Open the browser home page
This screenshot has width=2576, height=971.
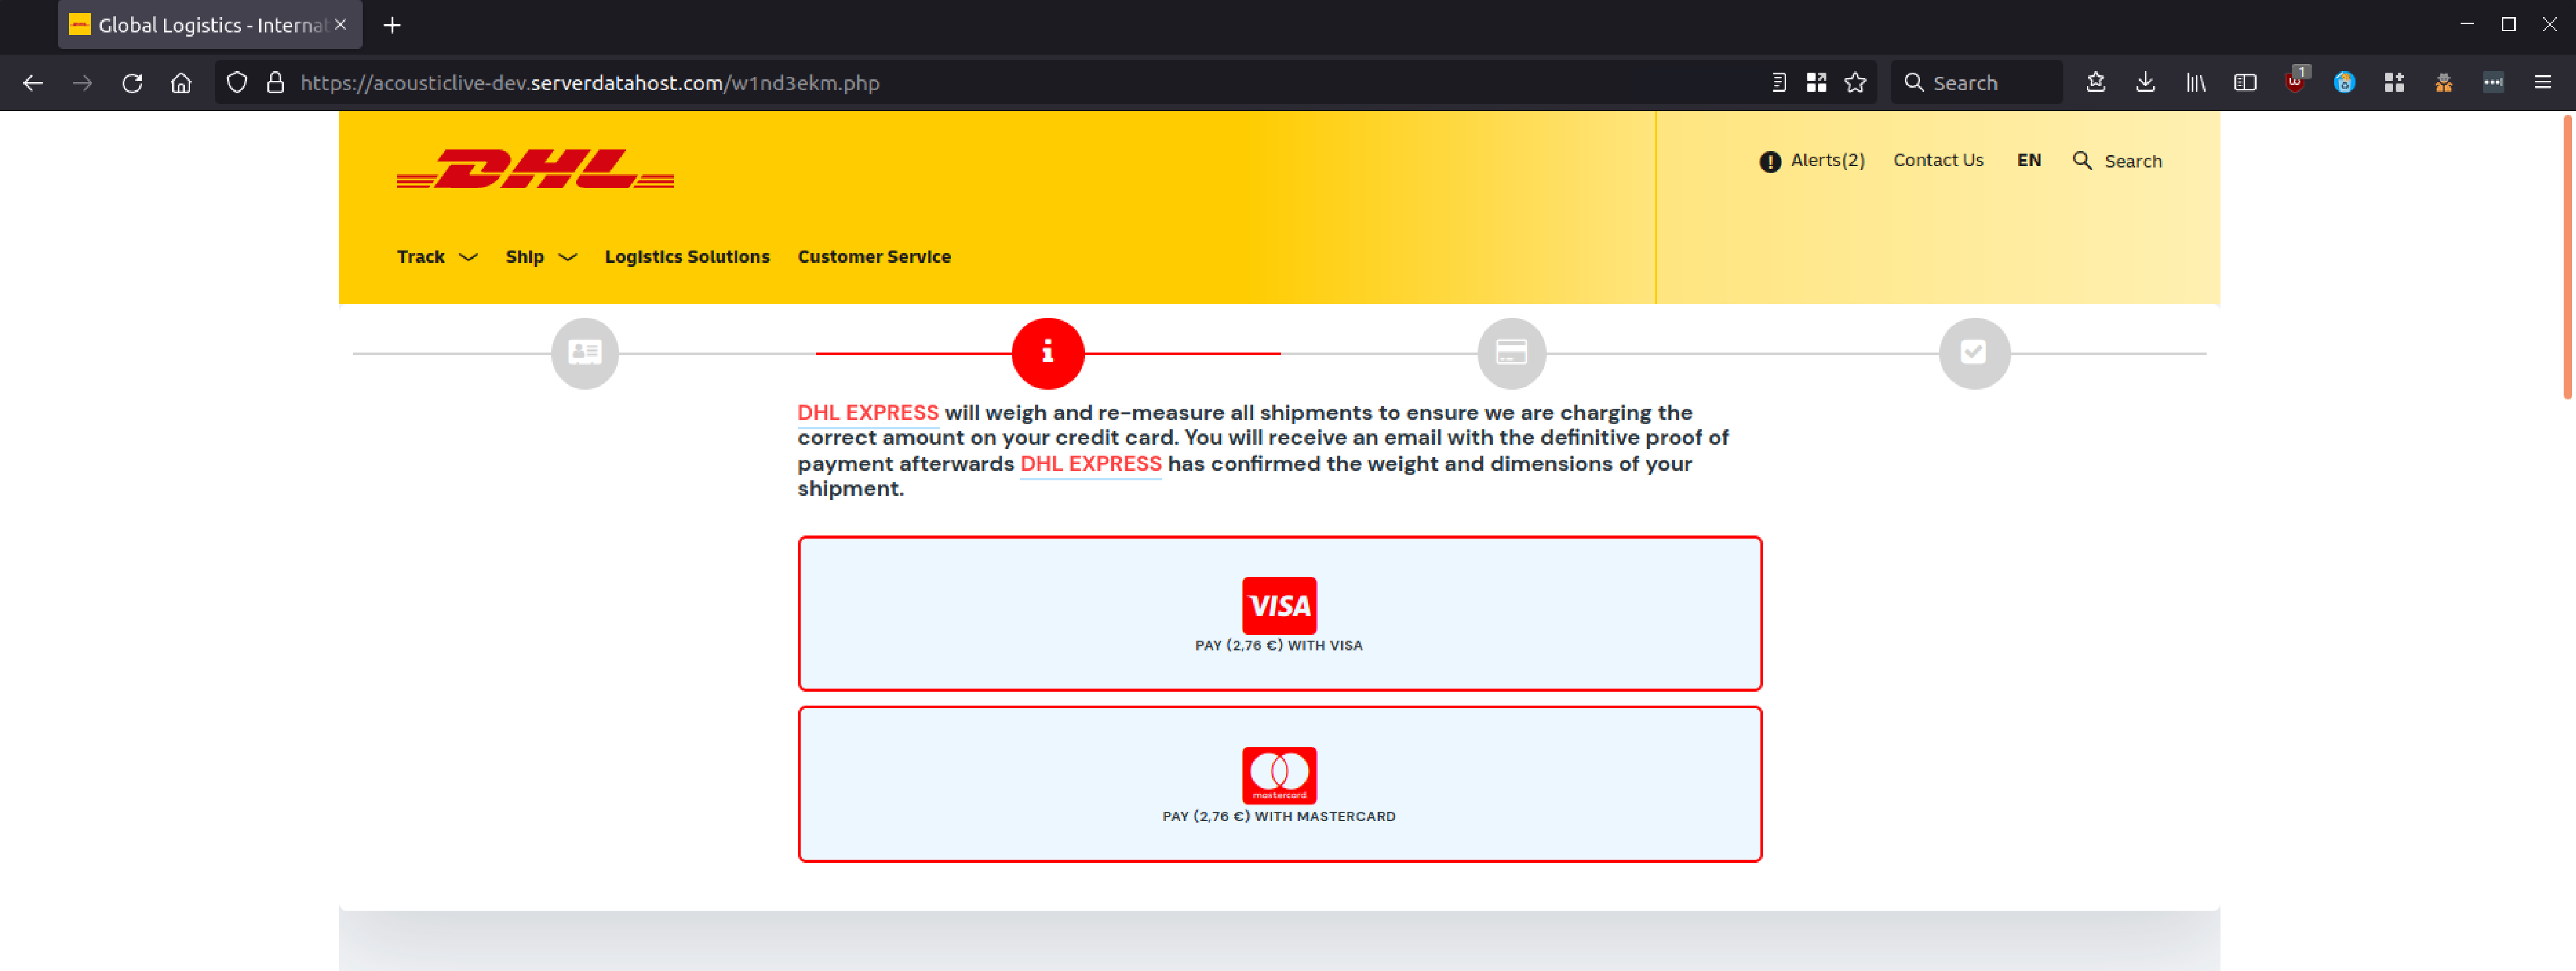(181, 83)
